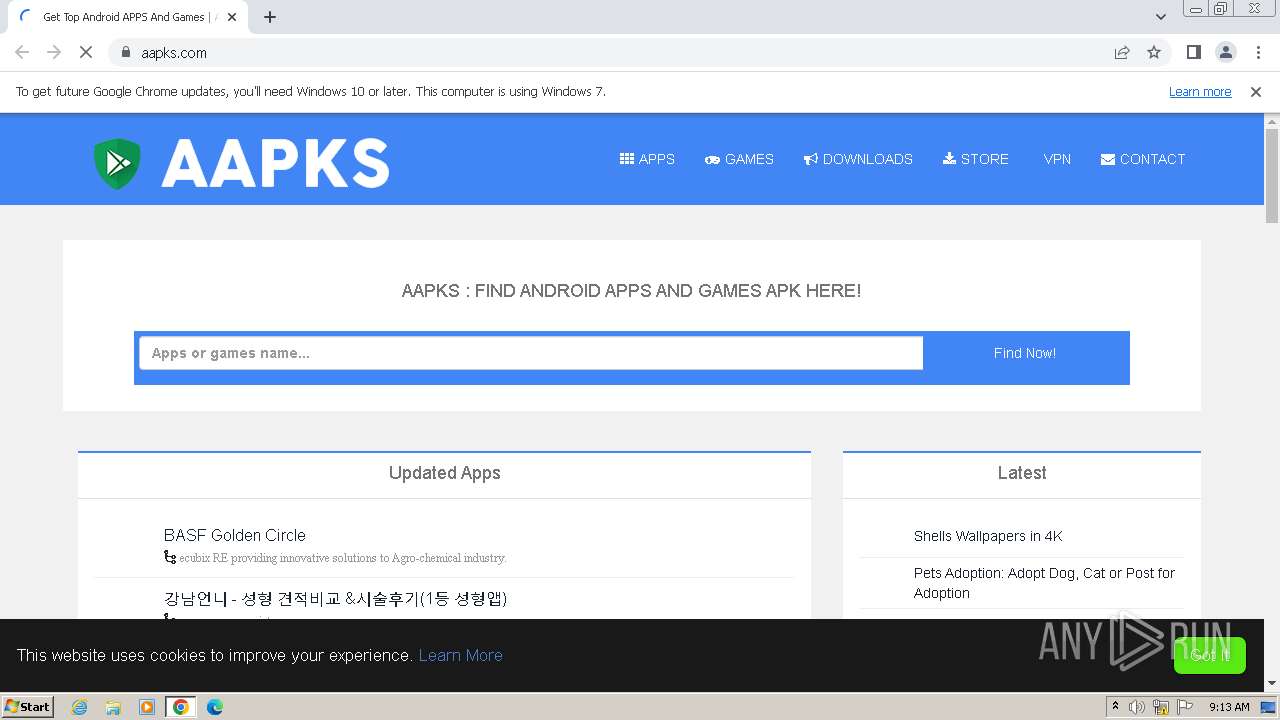The image size is (1280, 720).
Task: Open the 강남언니 app entry
Action: click(335, 599)
